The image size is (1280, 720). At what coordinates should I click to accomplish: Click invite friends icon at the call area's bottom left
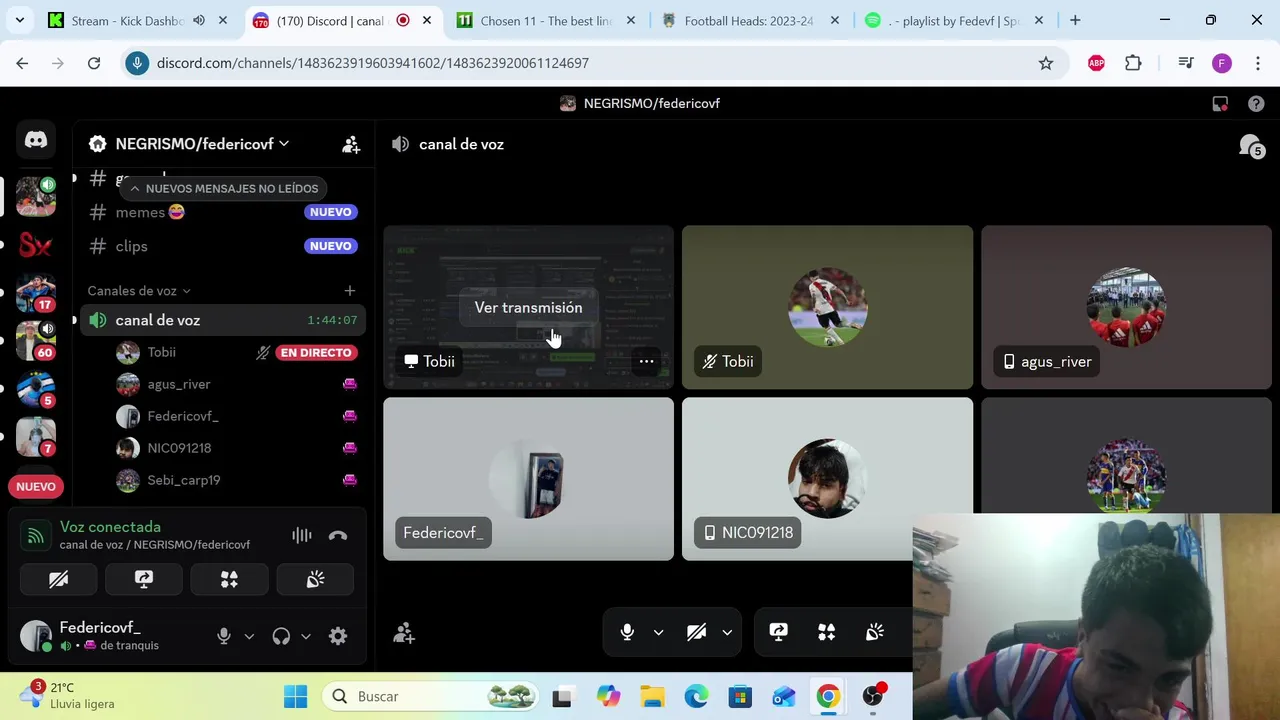[x=404, y=633]
